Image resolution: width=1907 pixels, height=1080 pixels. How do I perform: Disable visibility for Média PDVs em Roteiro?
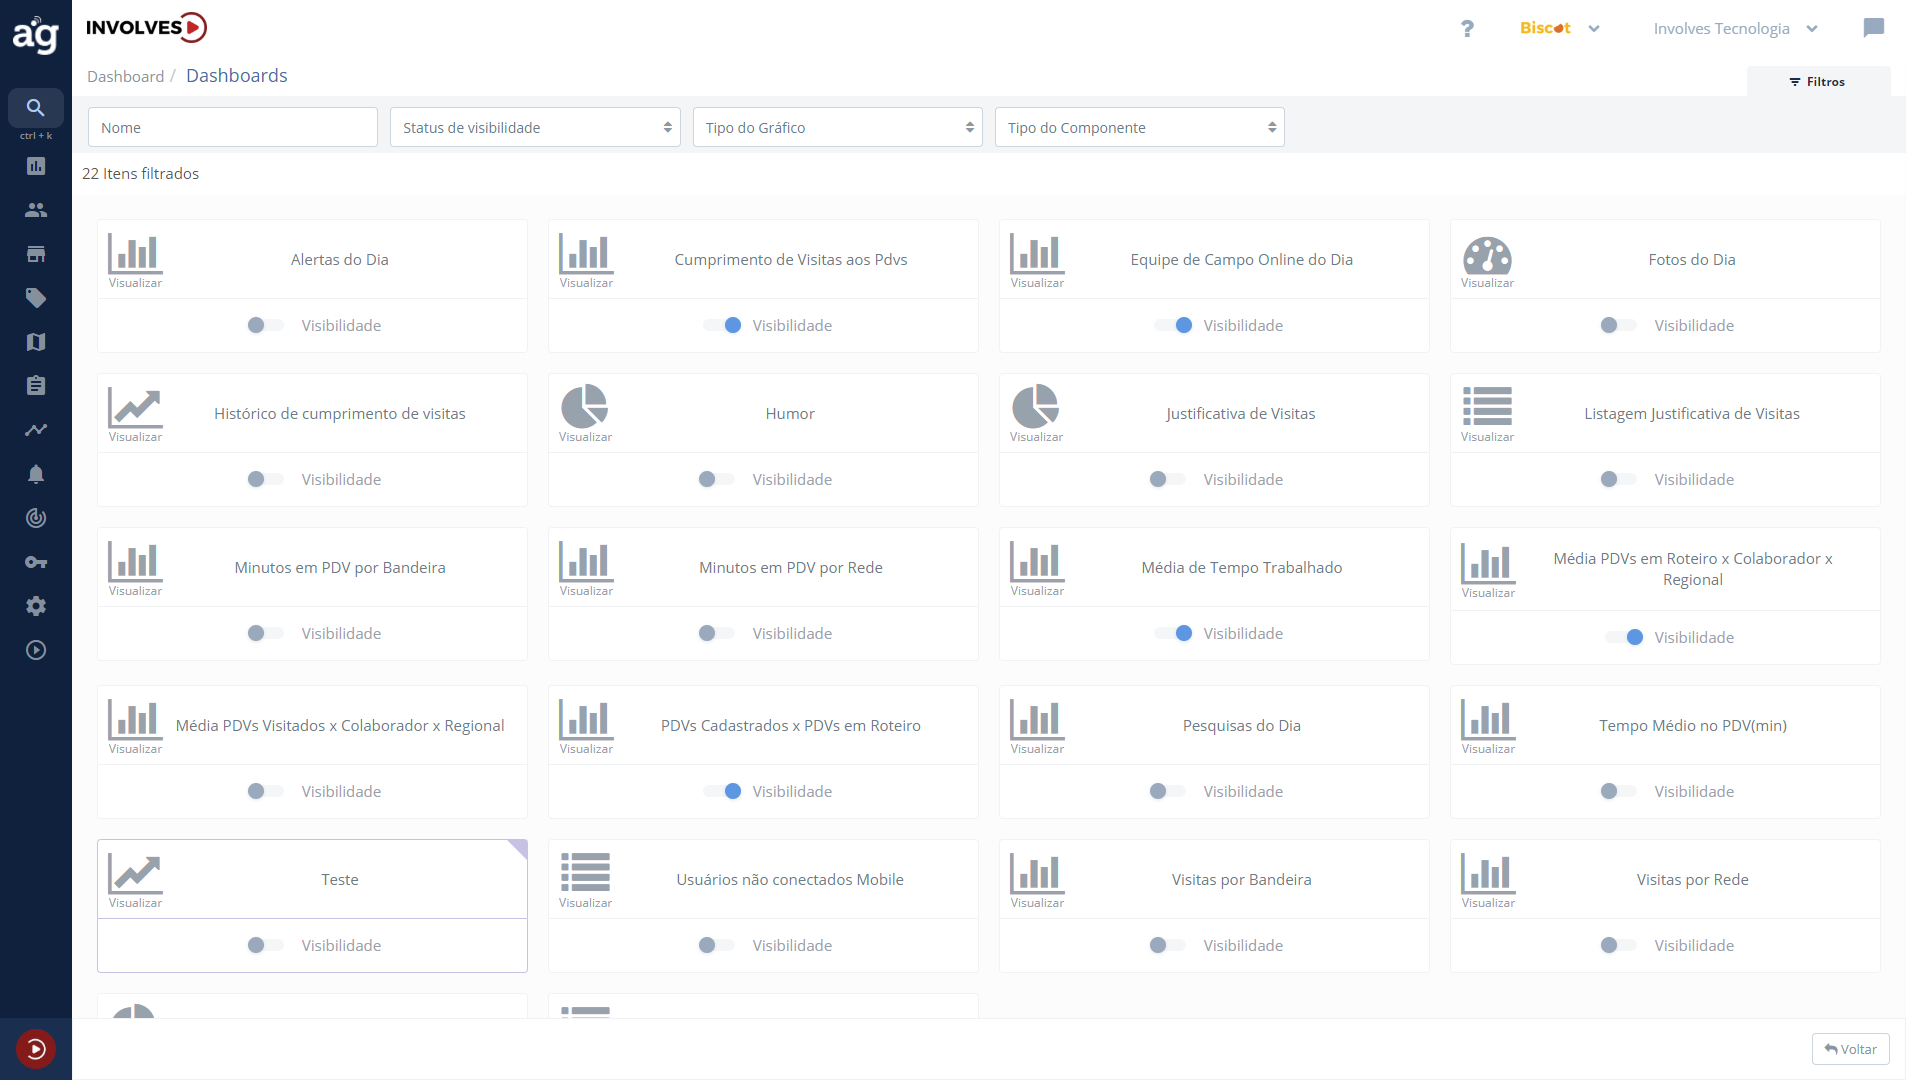click(1625, 638)
